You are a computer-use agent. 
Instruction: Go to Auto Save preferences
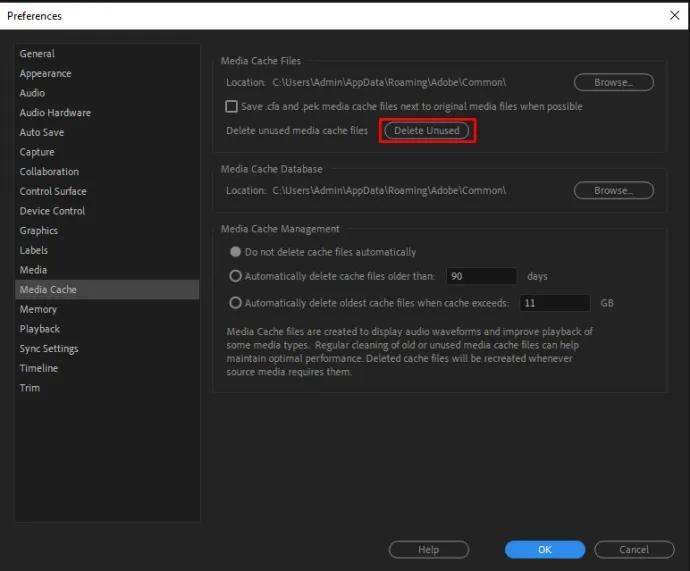42,132
